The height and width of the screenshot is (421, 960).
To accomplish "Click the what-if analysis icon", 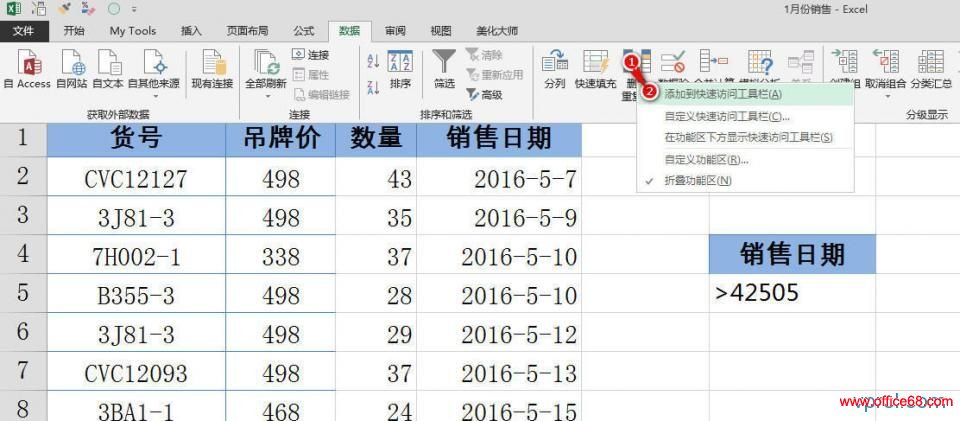I will tap(760, 61).
